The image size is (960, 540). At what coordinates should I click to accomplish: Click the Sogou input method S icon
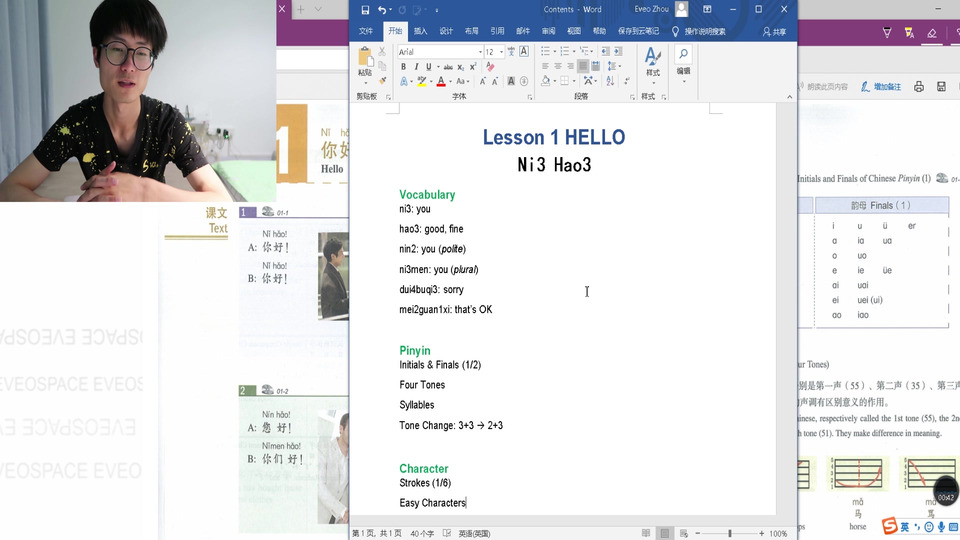point(890,526)
